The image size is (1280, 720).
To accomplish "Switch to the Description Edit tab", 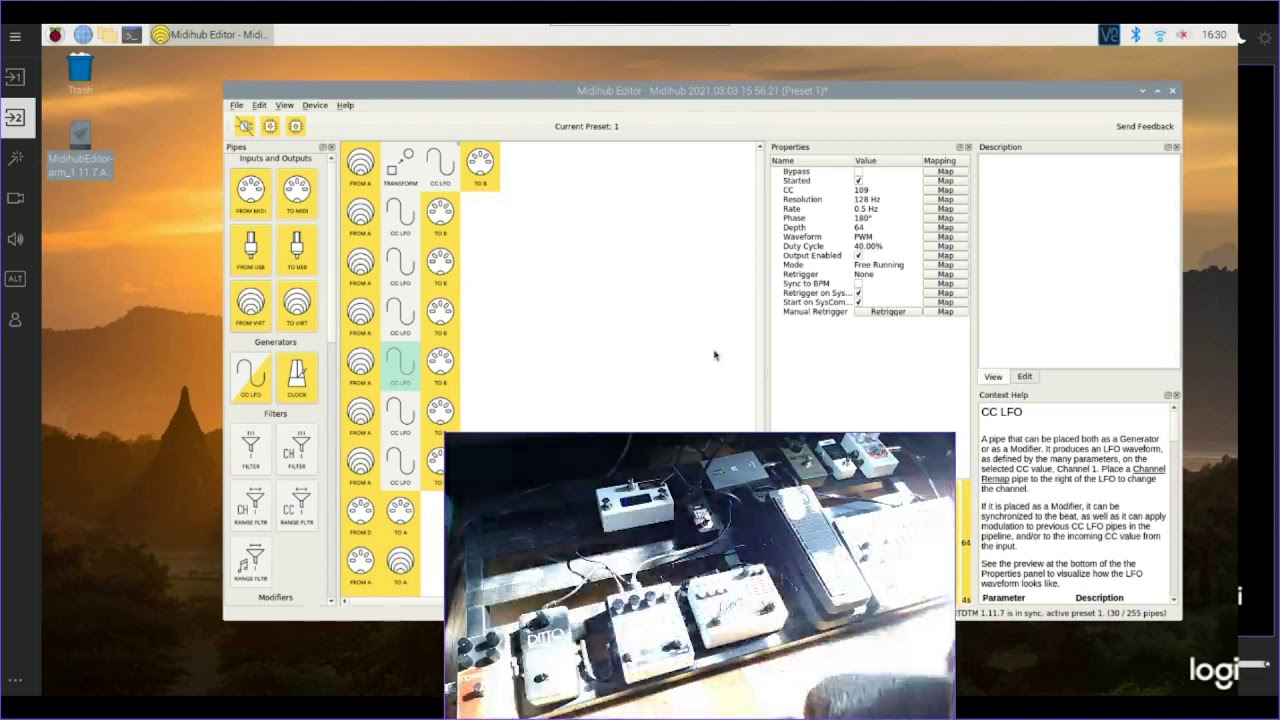I will (1025, 377).
